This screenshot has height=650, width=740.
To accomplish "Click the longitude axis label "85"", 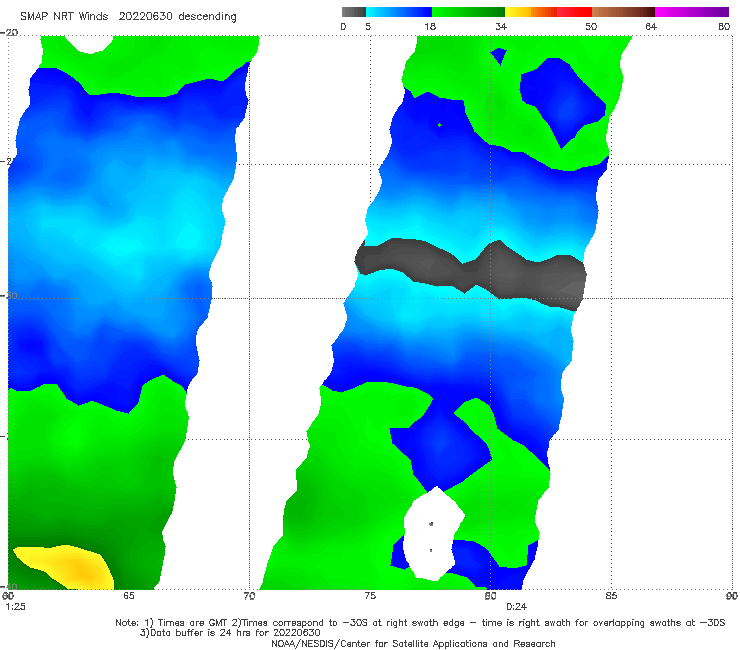I will click(x=611, y=596).
